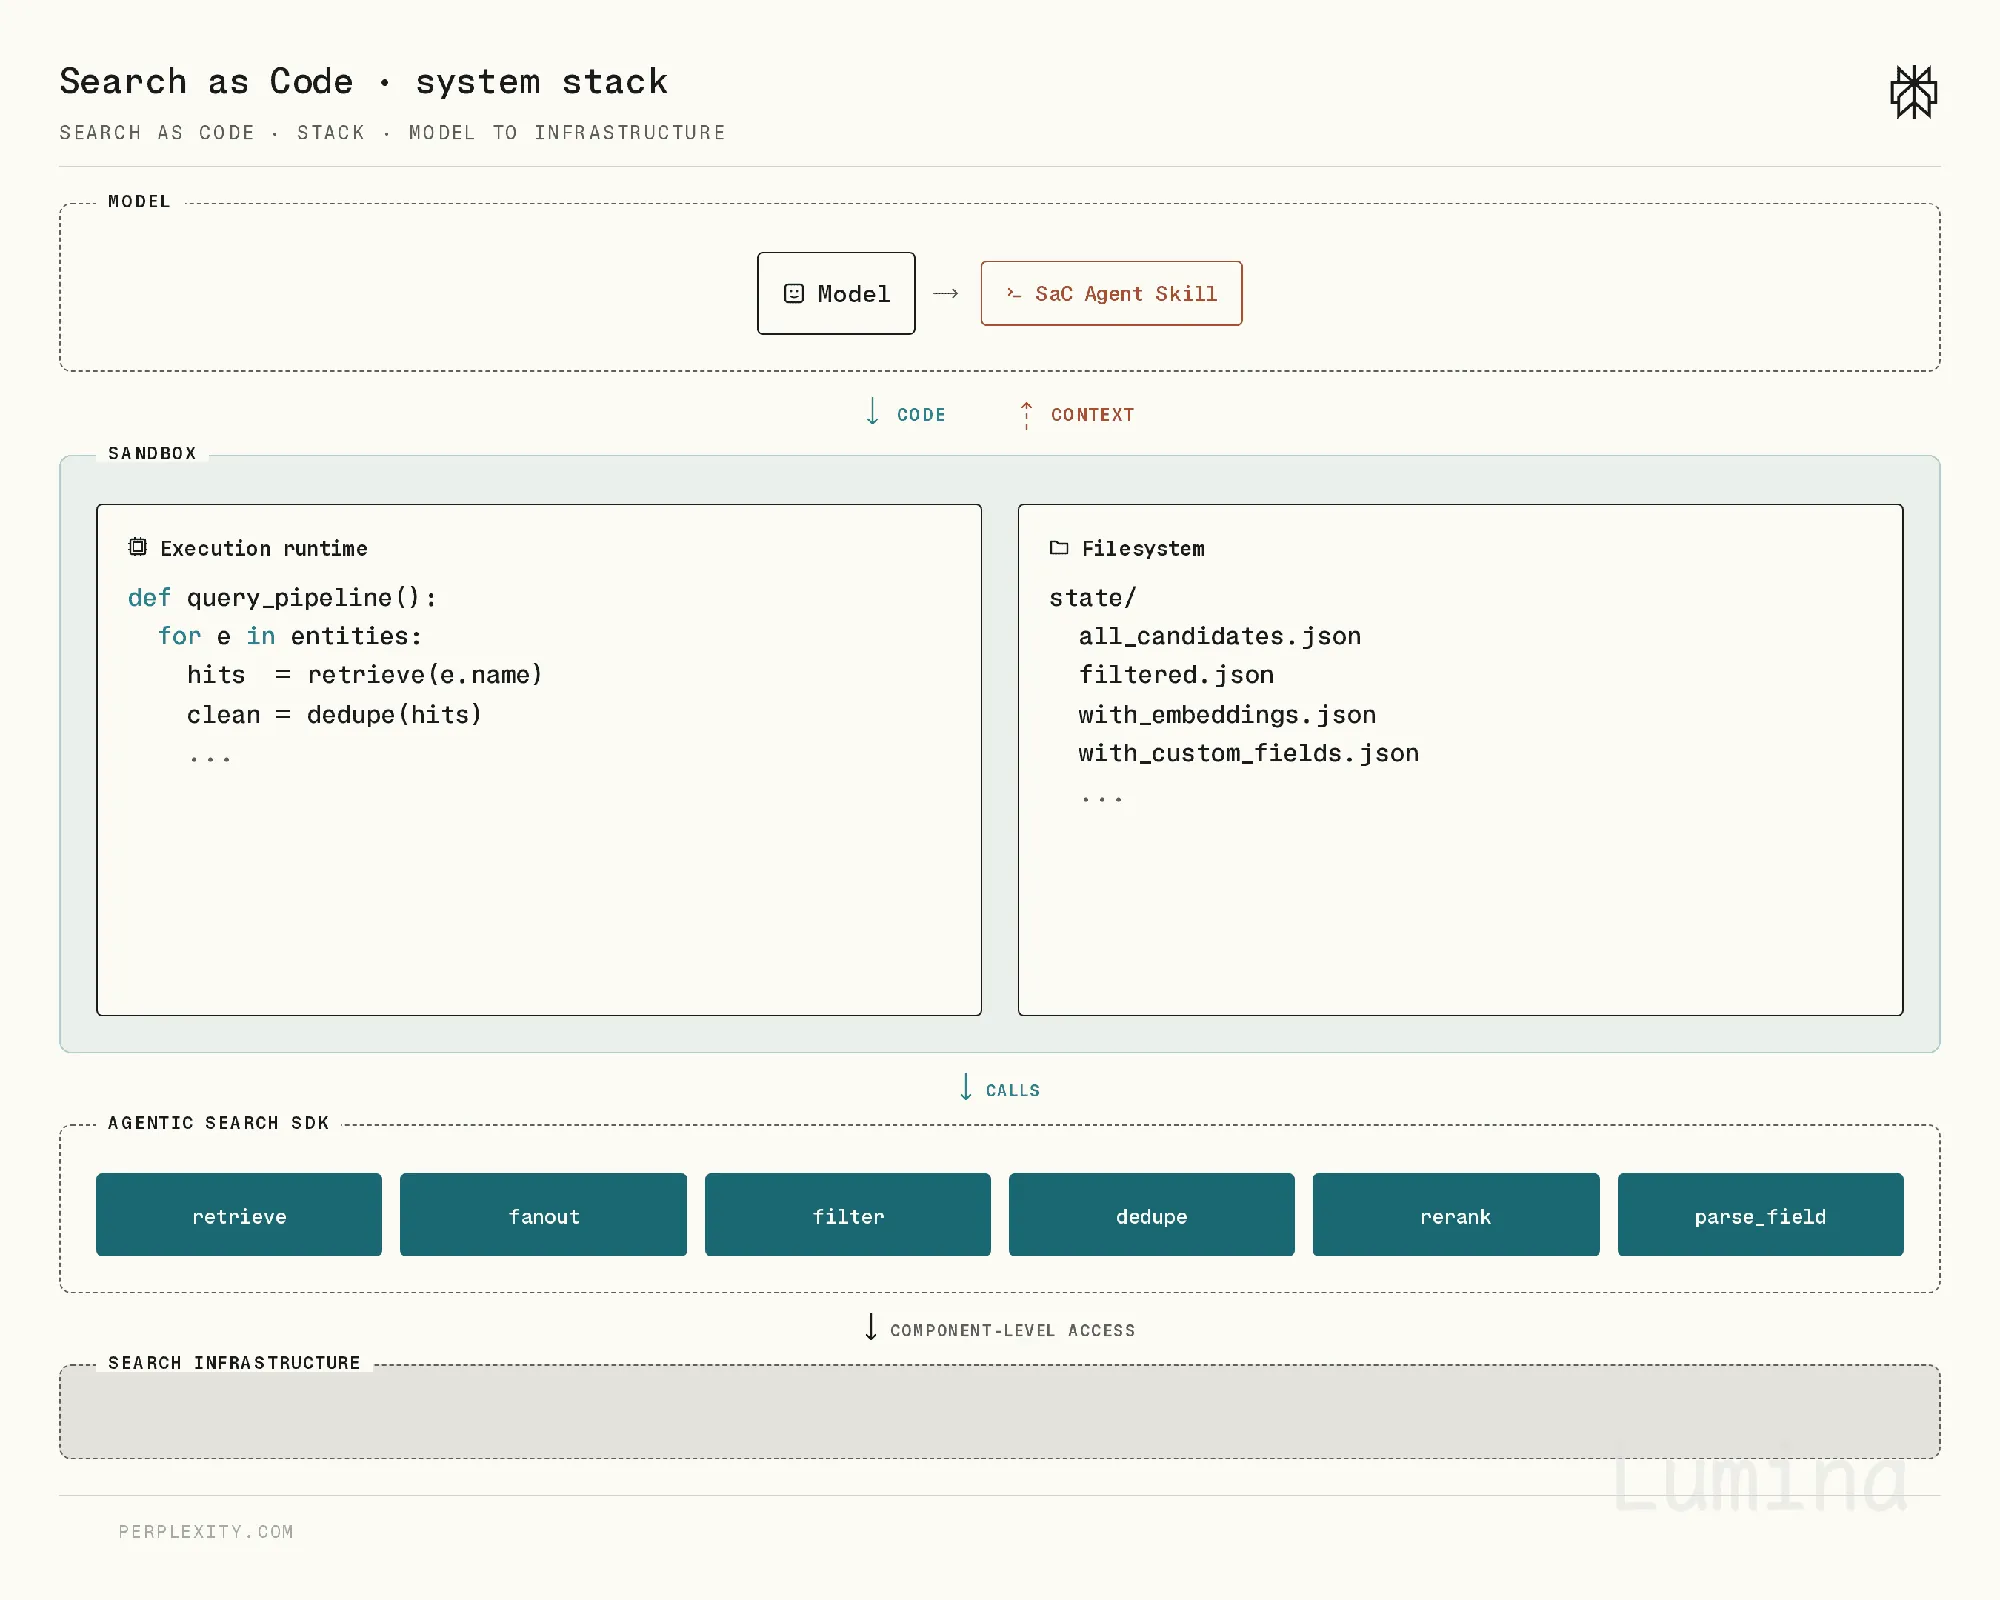Open the SaC Agent Skill box
The height and width of the screenshot is (1600, 2000).
coord(1111,293)
